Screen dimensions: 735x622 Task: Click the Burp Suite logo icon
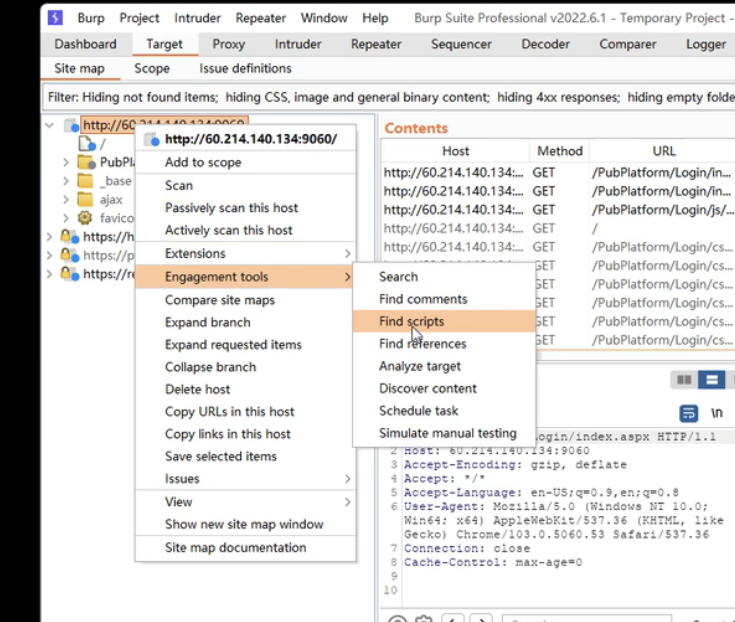[x=55, y=18]
